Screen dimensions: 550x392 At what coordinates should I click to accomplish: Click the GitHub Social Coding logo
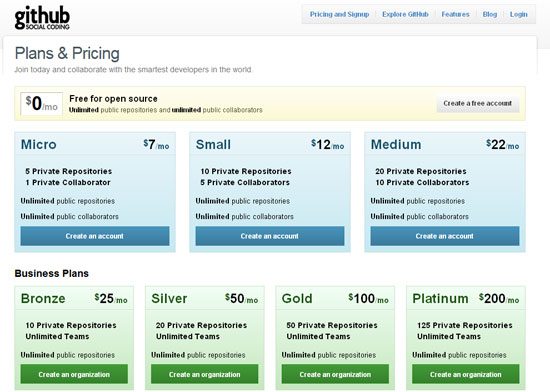42,18
